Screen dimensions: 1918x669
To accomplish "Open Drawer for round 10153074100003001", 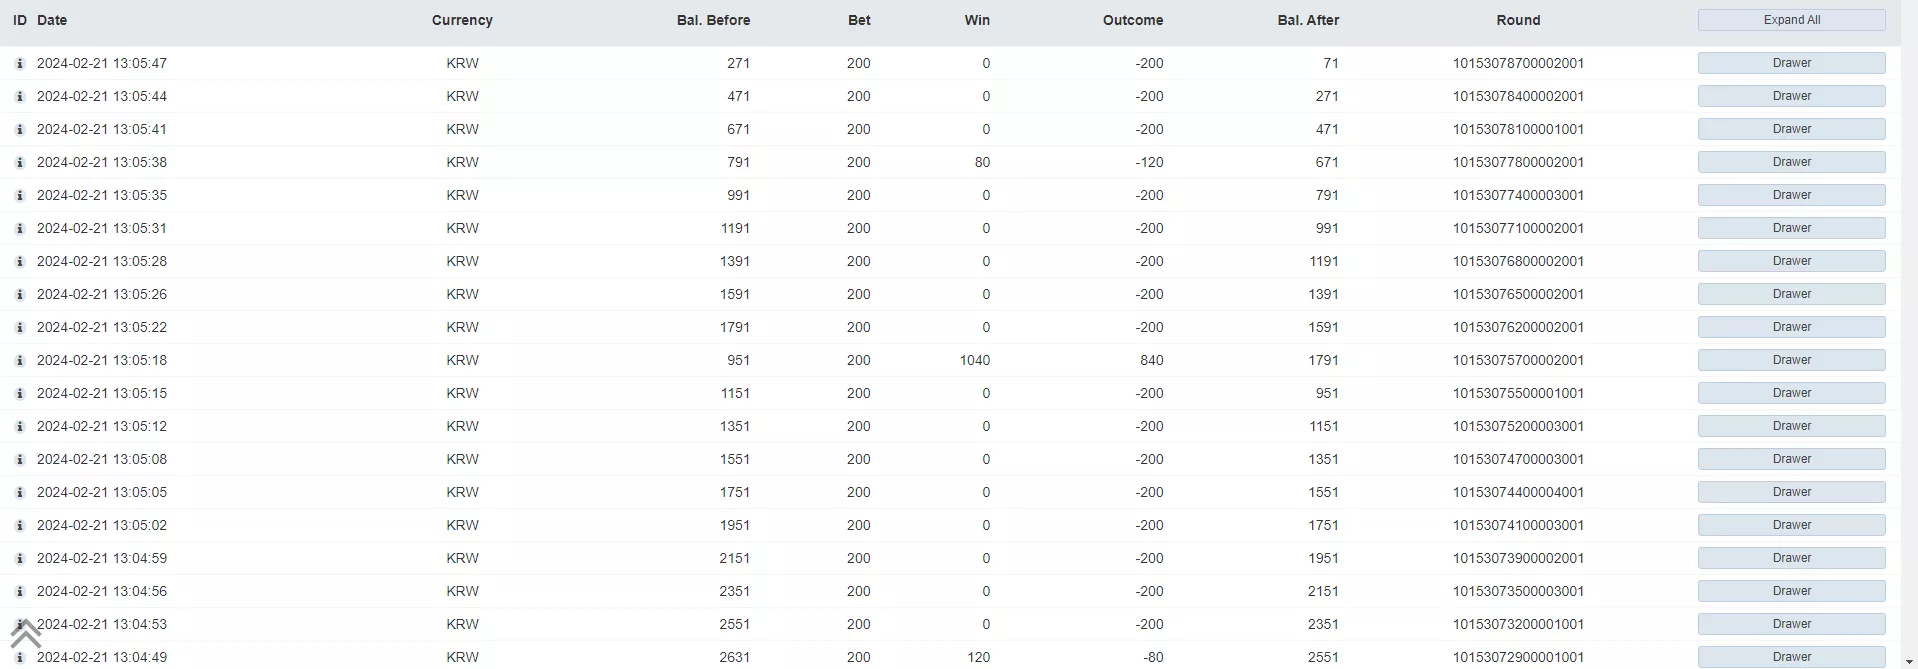I will [x=1791, y=525].
